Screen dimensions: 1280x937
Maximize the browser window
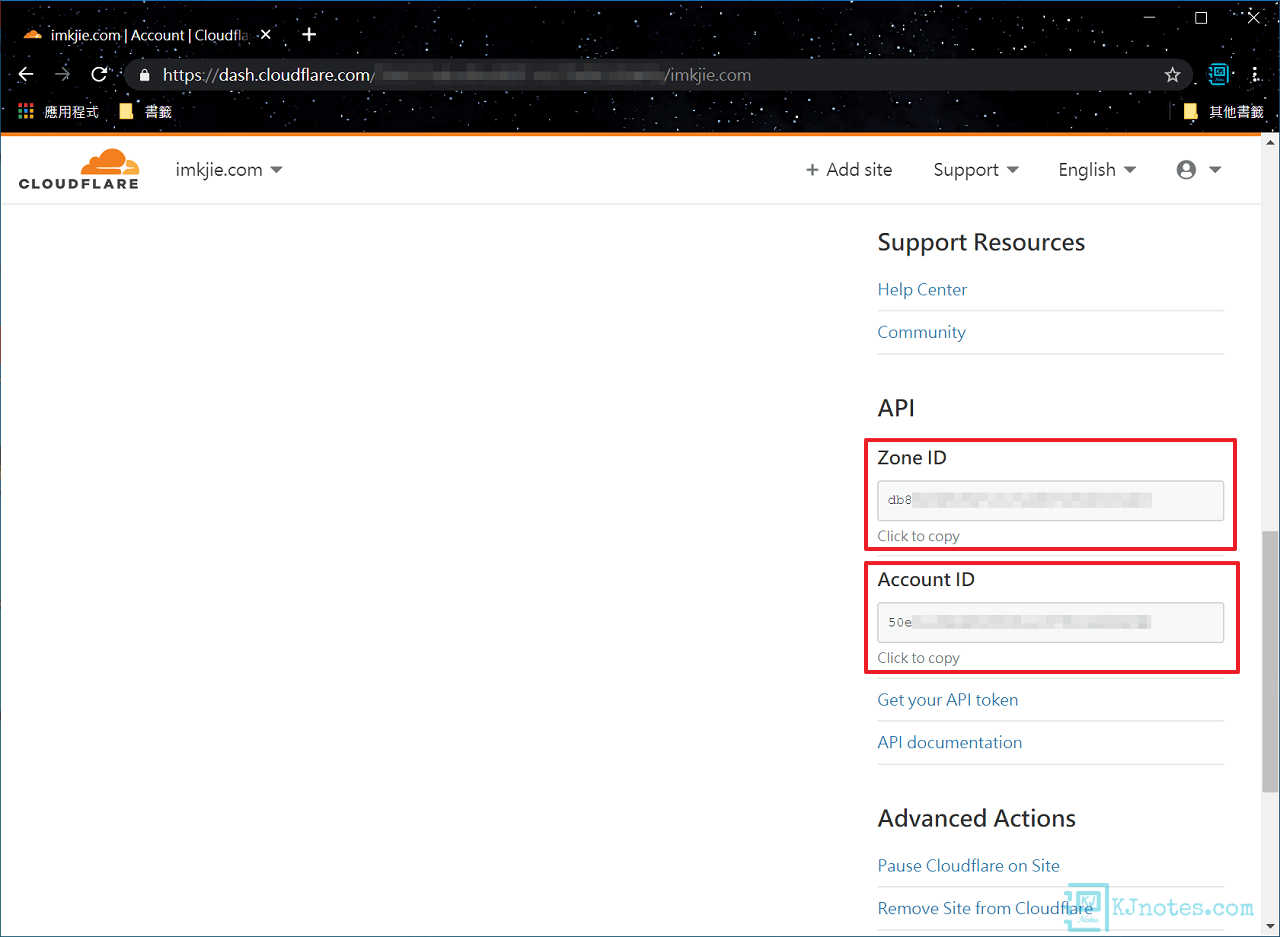pyautogui.click(x=1201, y=18)
